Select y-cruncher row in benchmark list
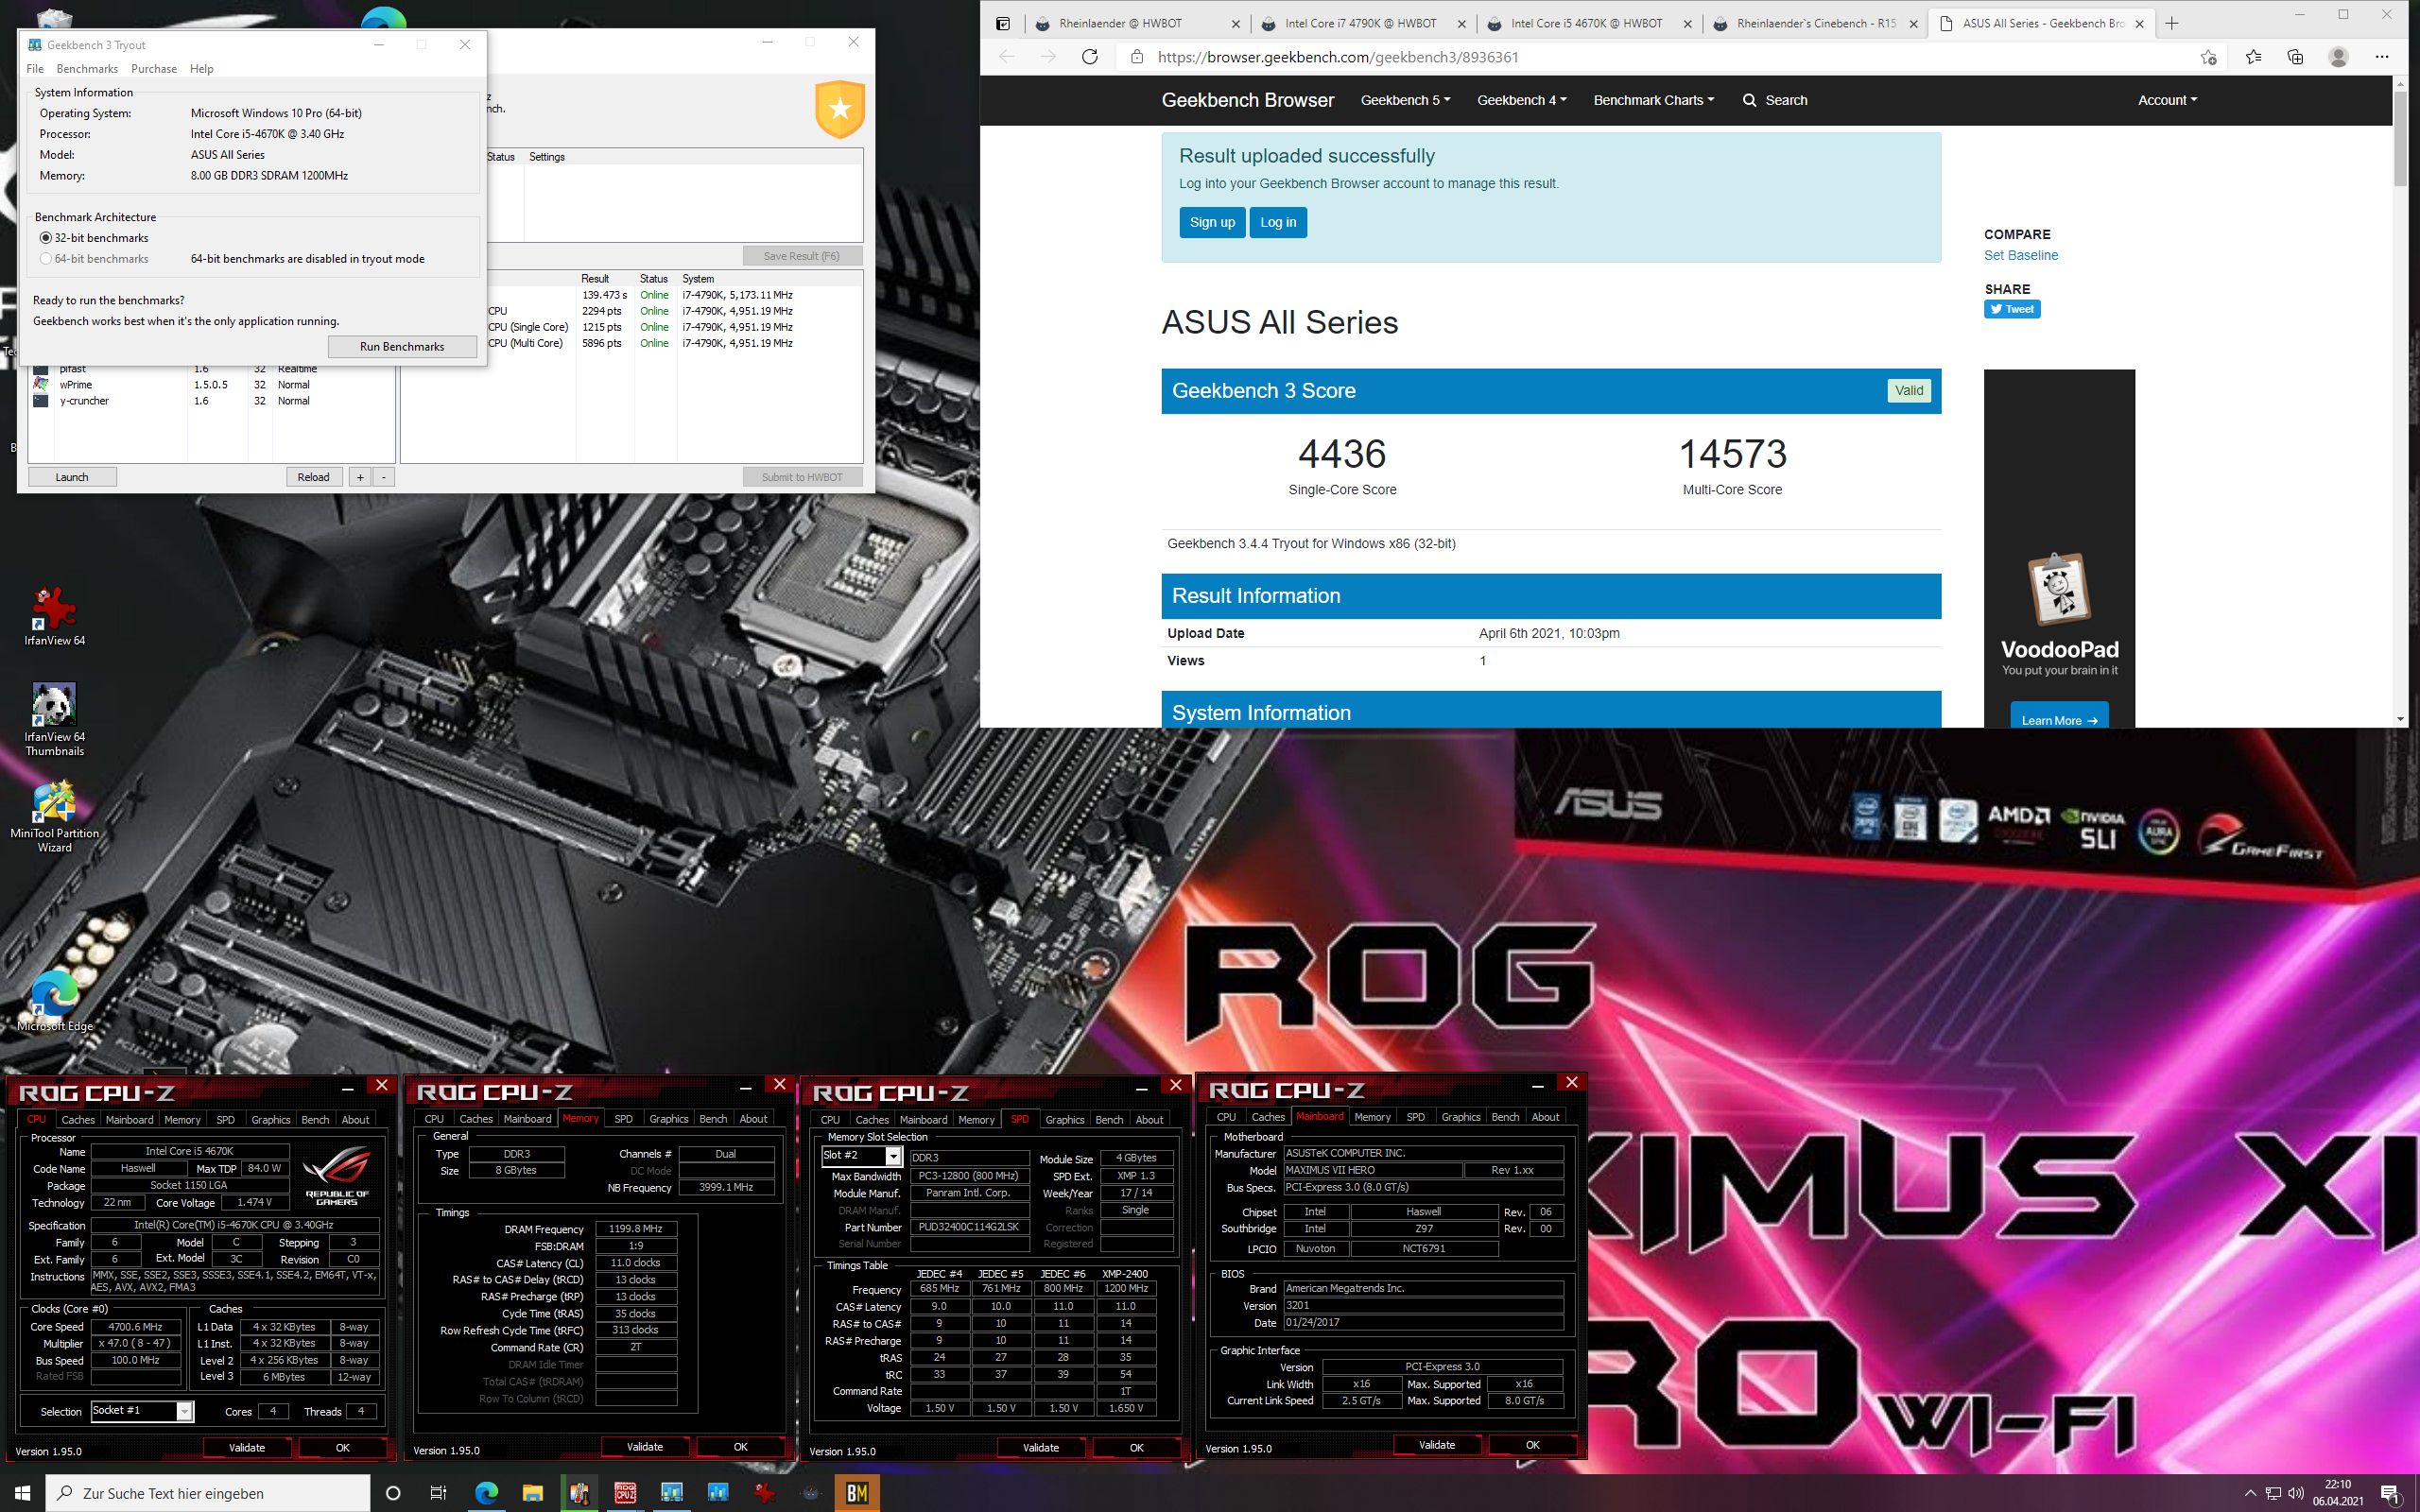Viewport: 2420px width, 1512px height. tap(210, 401)
